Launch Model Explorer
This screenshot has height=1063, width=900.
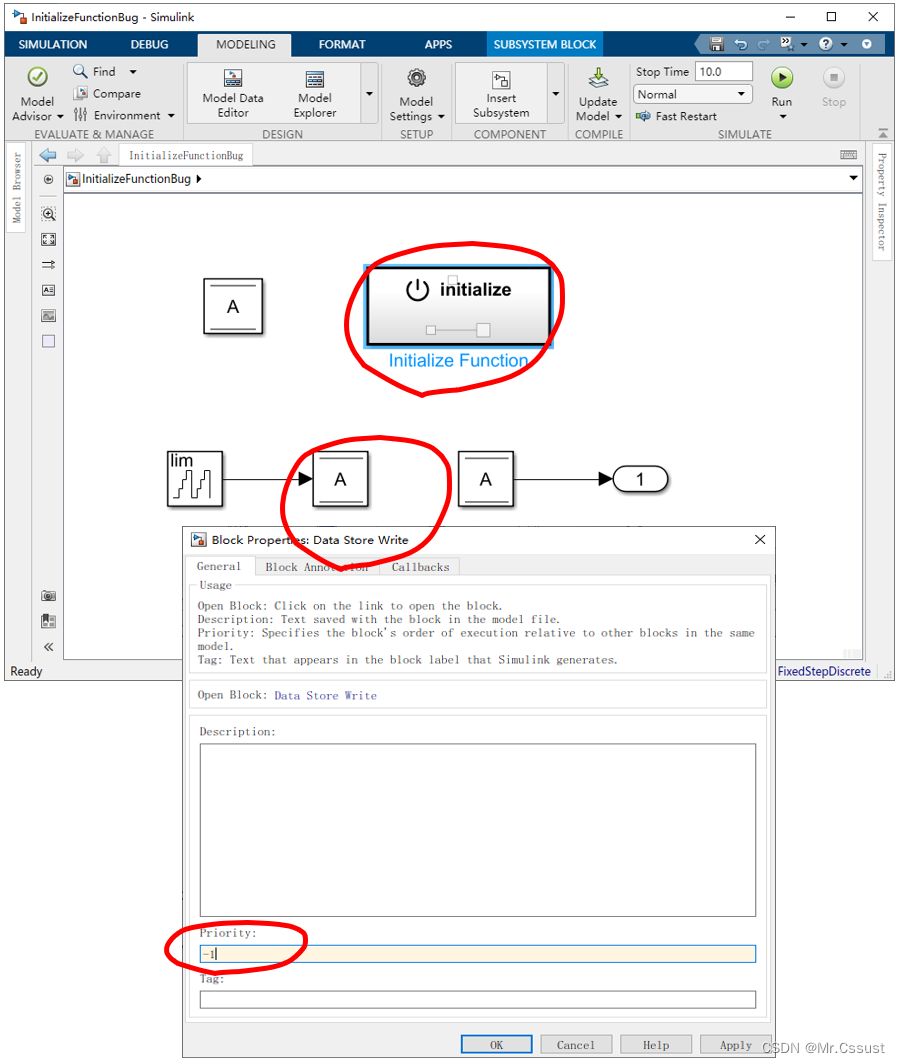tap(314, 94)
